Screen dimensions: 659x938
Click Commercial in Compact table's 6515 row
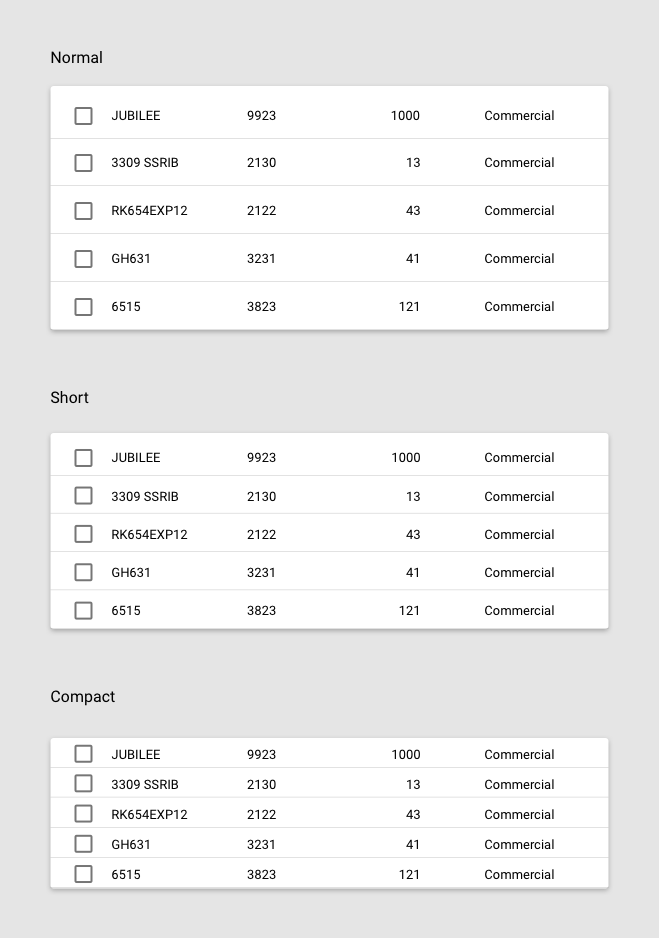tap(519, 875)
